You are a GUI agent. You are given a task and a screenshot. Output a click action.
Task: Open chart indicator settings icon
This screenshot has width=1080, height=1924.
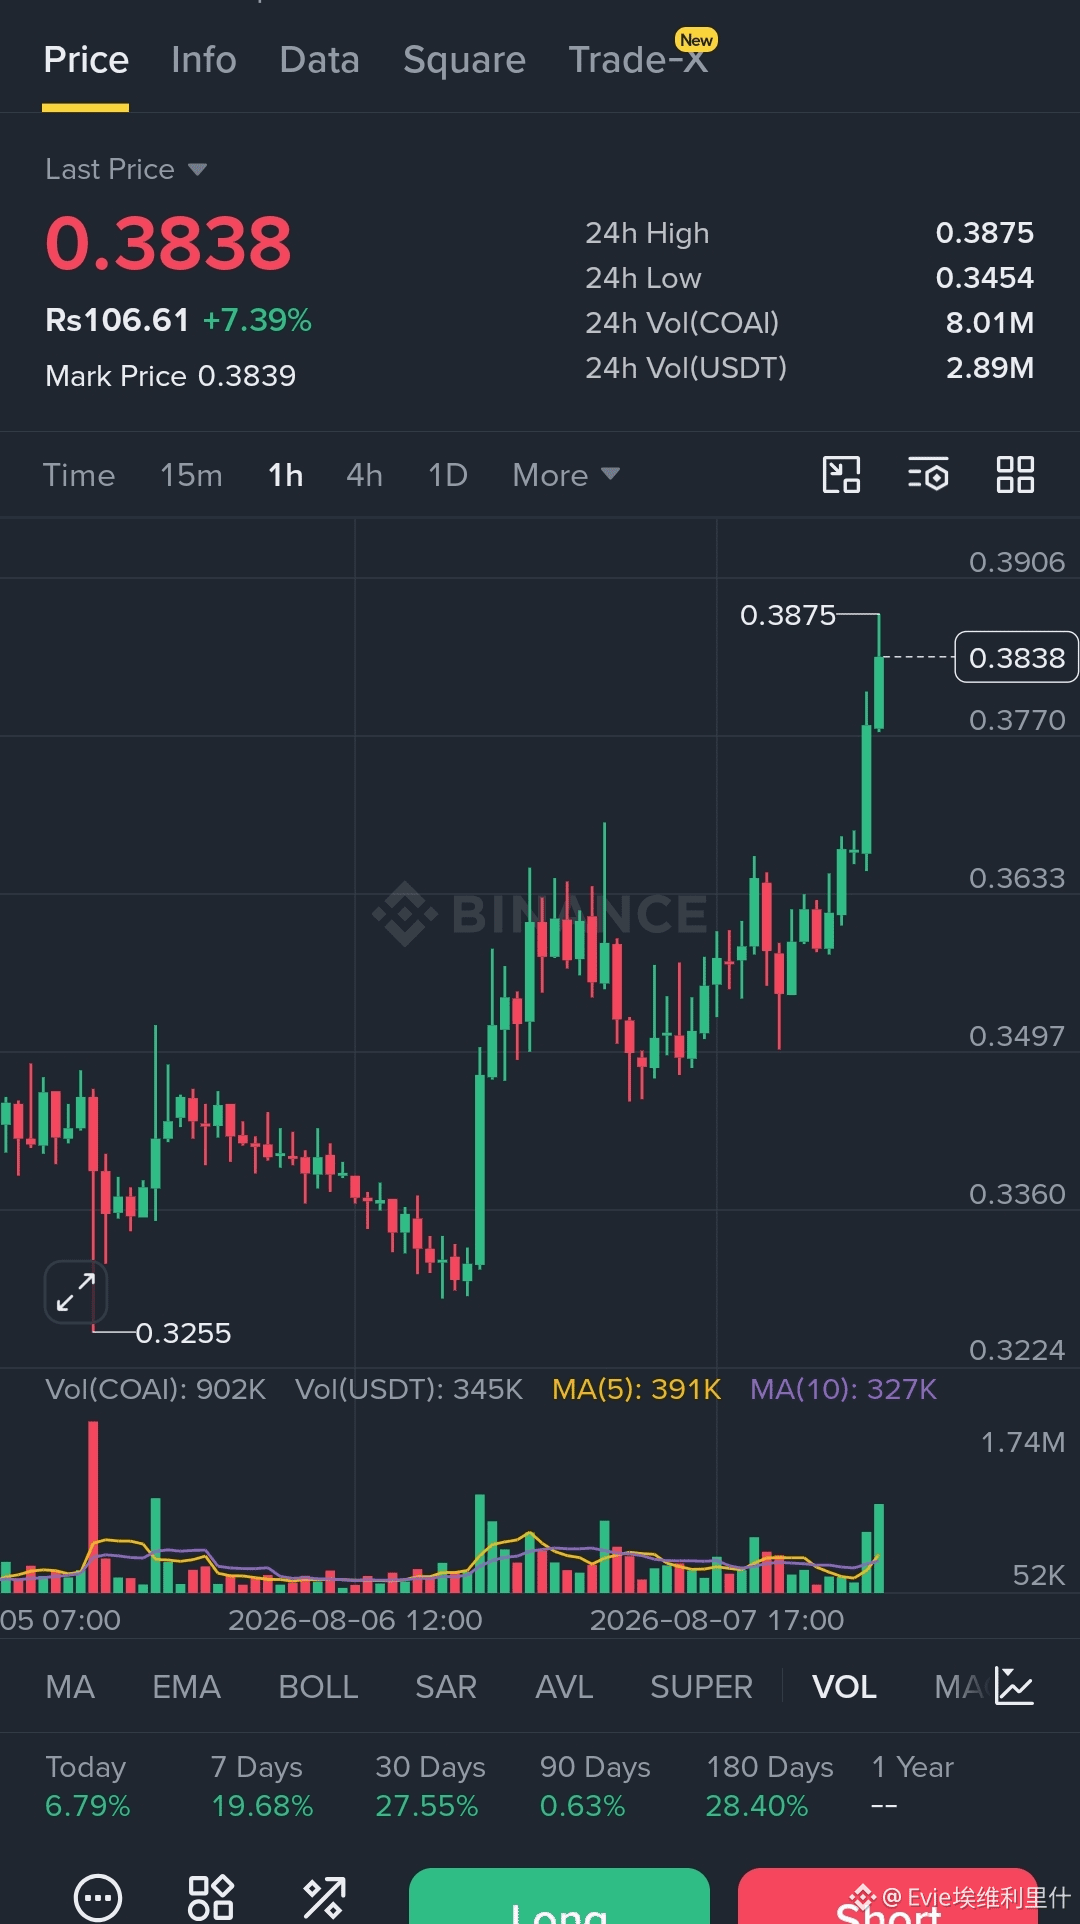[x=928, y=475]
